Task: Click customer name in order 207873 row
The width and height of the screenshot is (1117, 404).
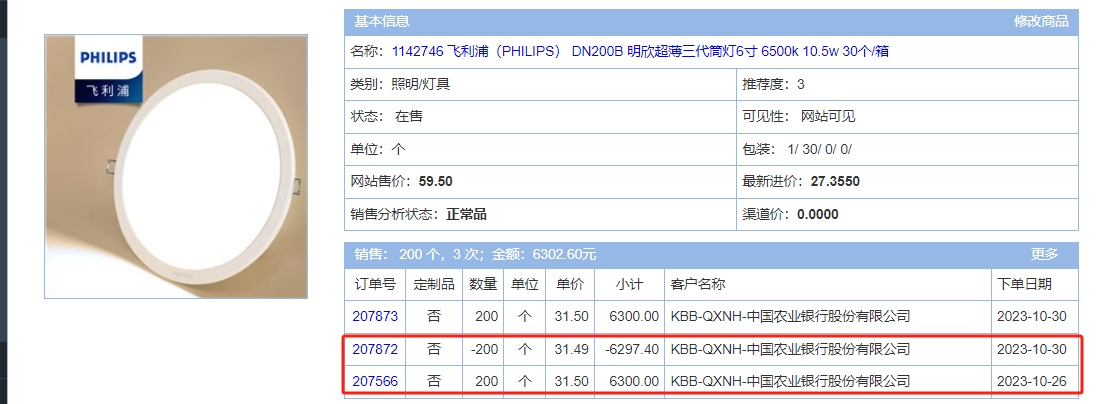Action: pyautogui.click(x=791, y=316)
